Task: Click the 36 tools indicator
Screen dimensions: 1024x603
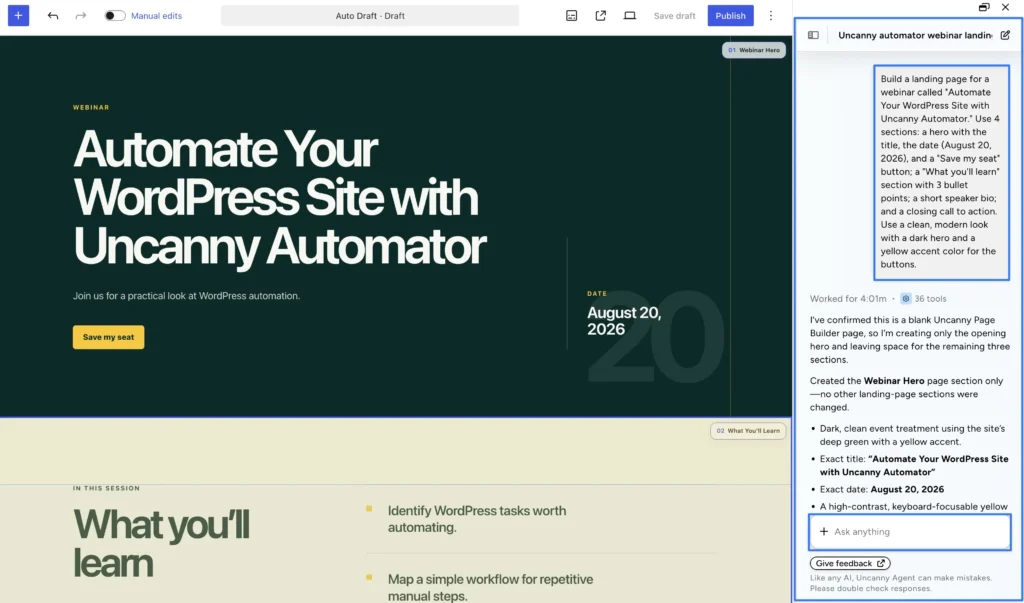Action: (x=923, y=299)
